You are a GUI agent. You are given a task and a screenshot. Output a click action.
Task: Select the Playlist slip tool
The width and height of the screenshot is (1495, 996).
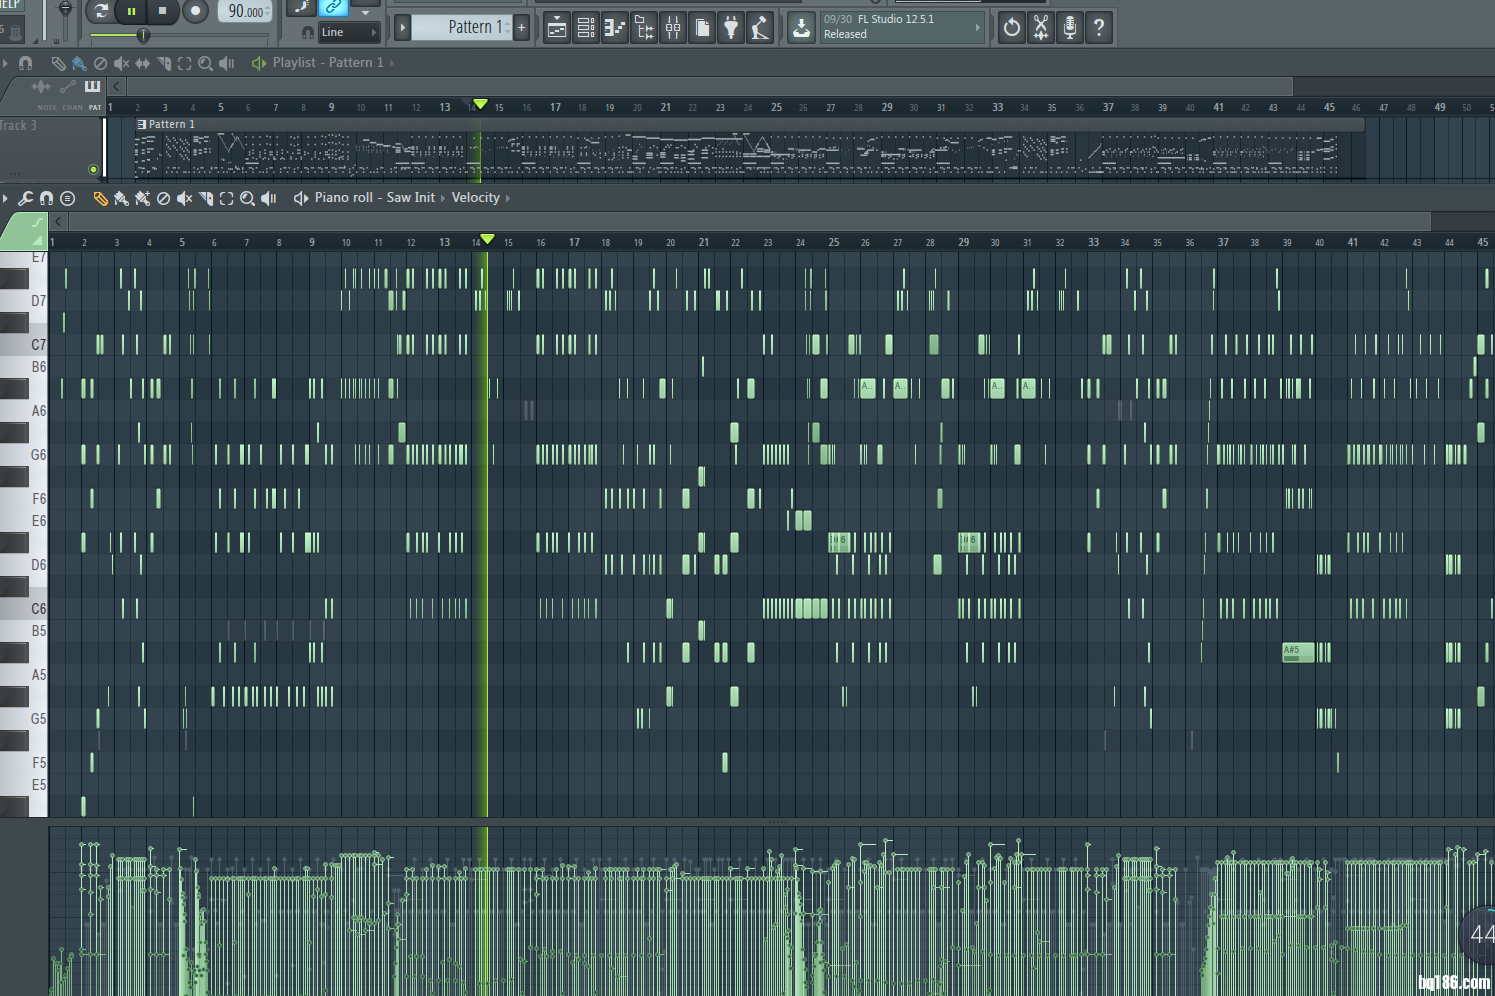[143, 63]
